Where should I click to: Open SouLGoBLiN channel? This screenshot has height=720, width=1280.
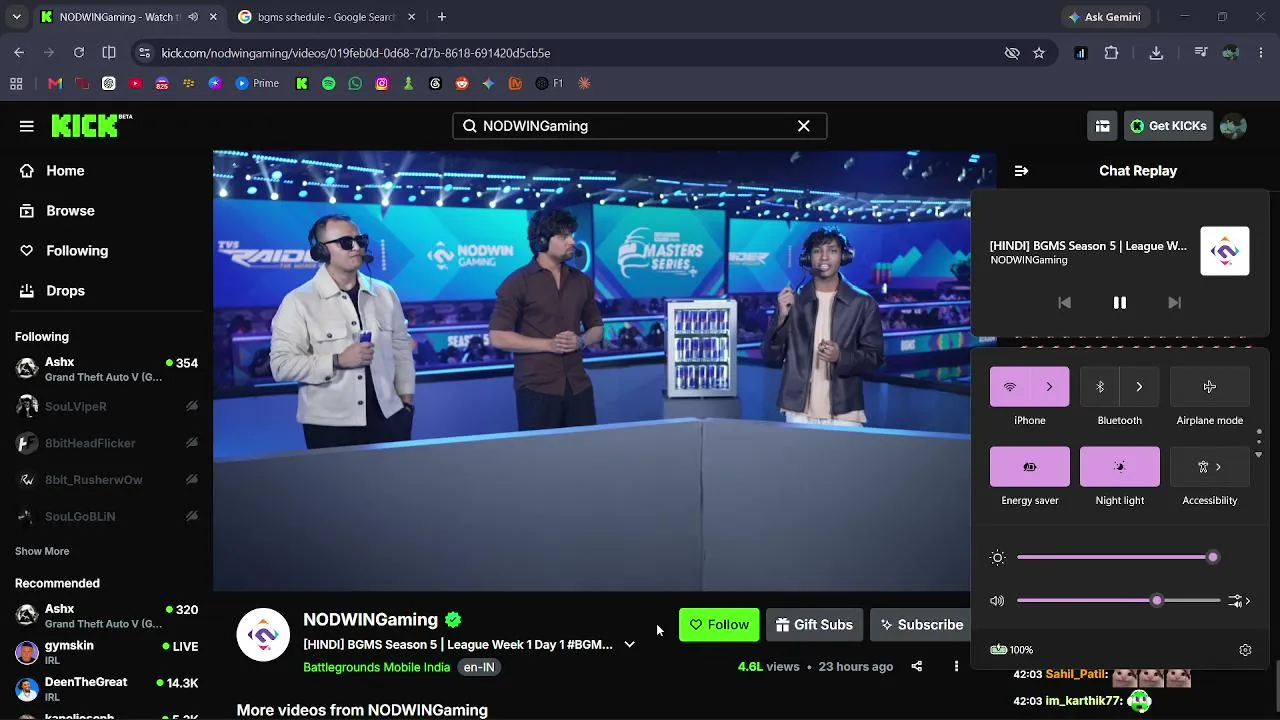pyautogui.click(x=106, y=517)
